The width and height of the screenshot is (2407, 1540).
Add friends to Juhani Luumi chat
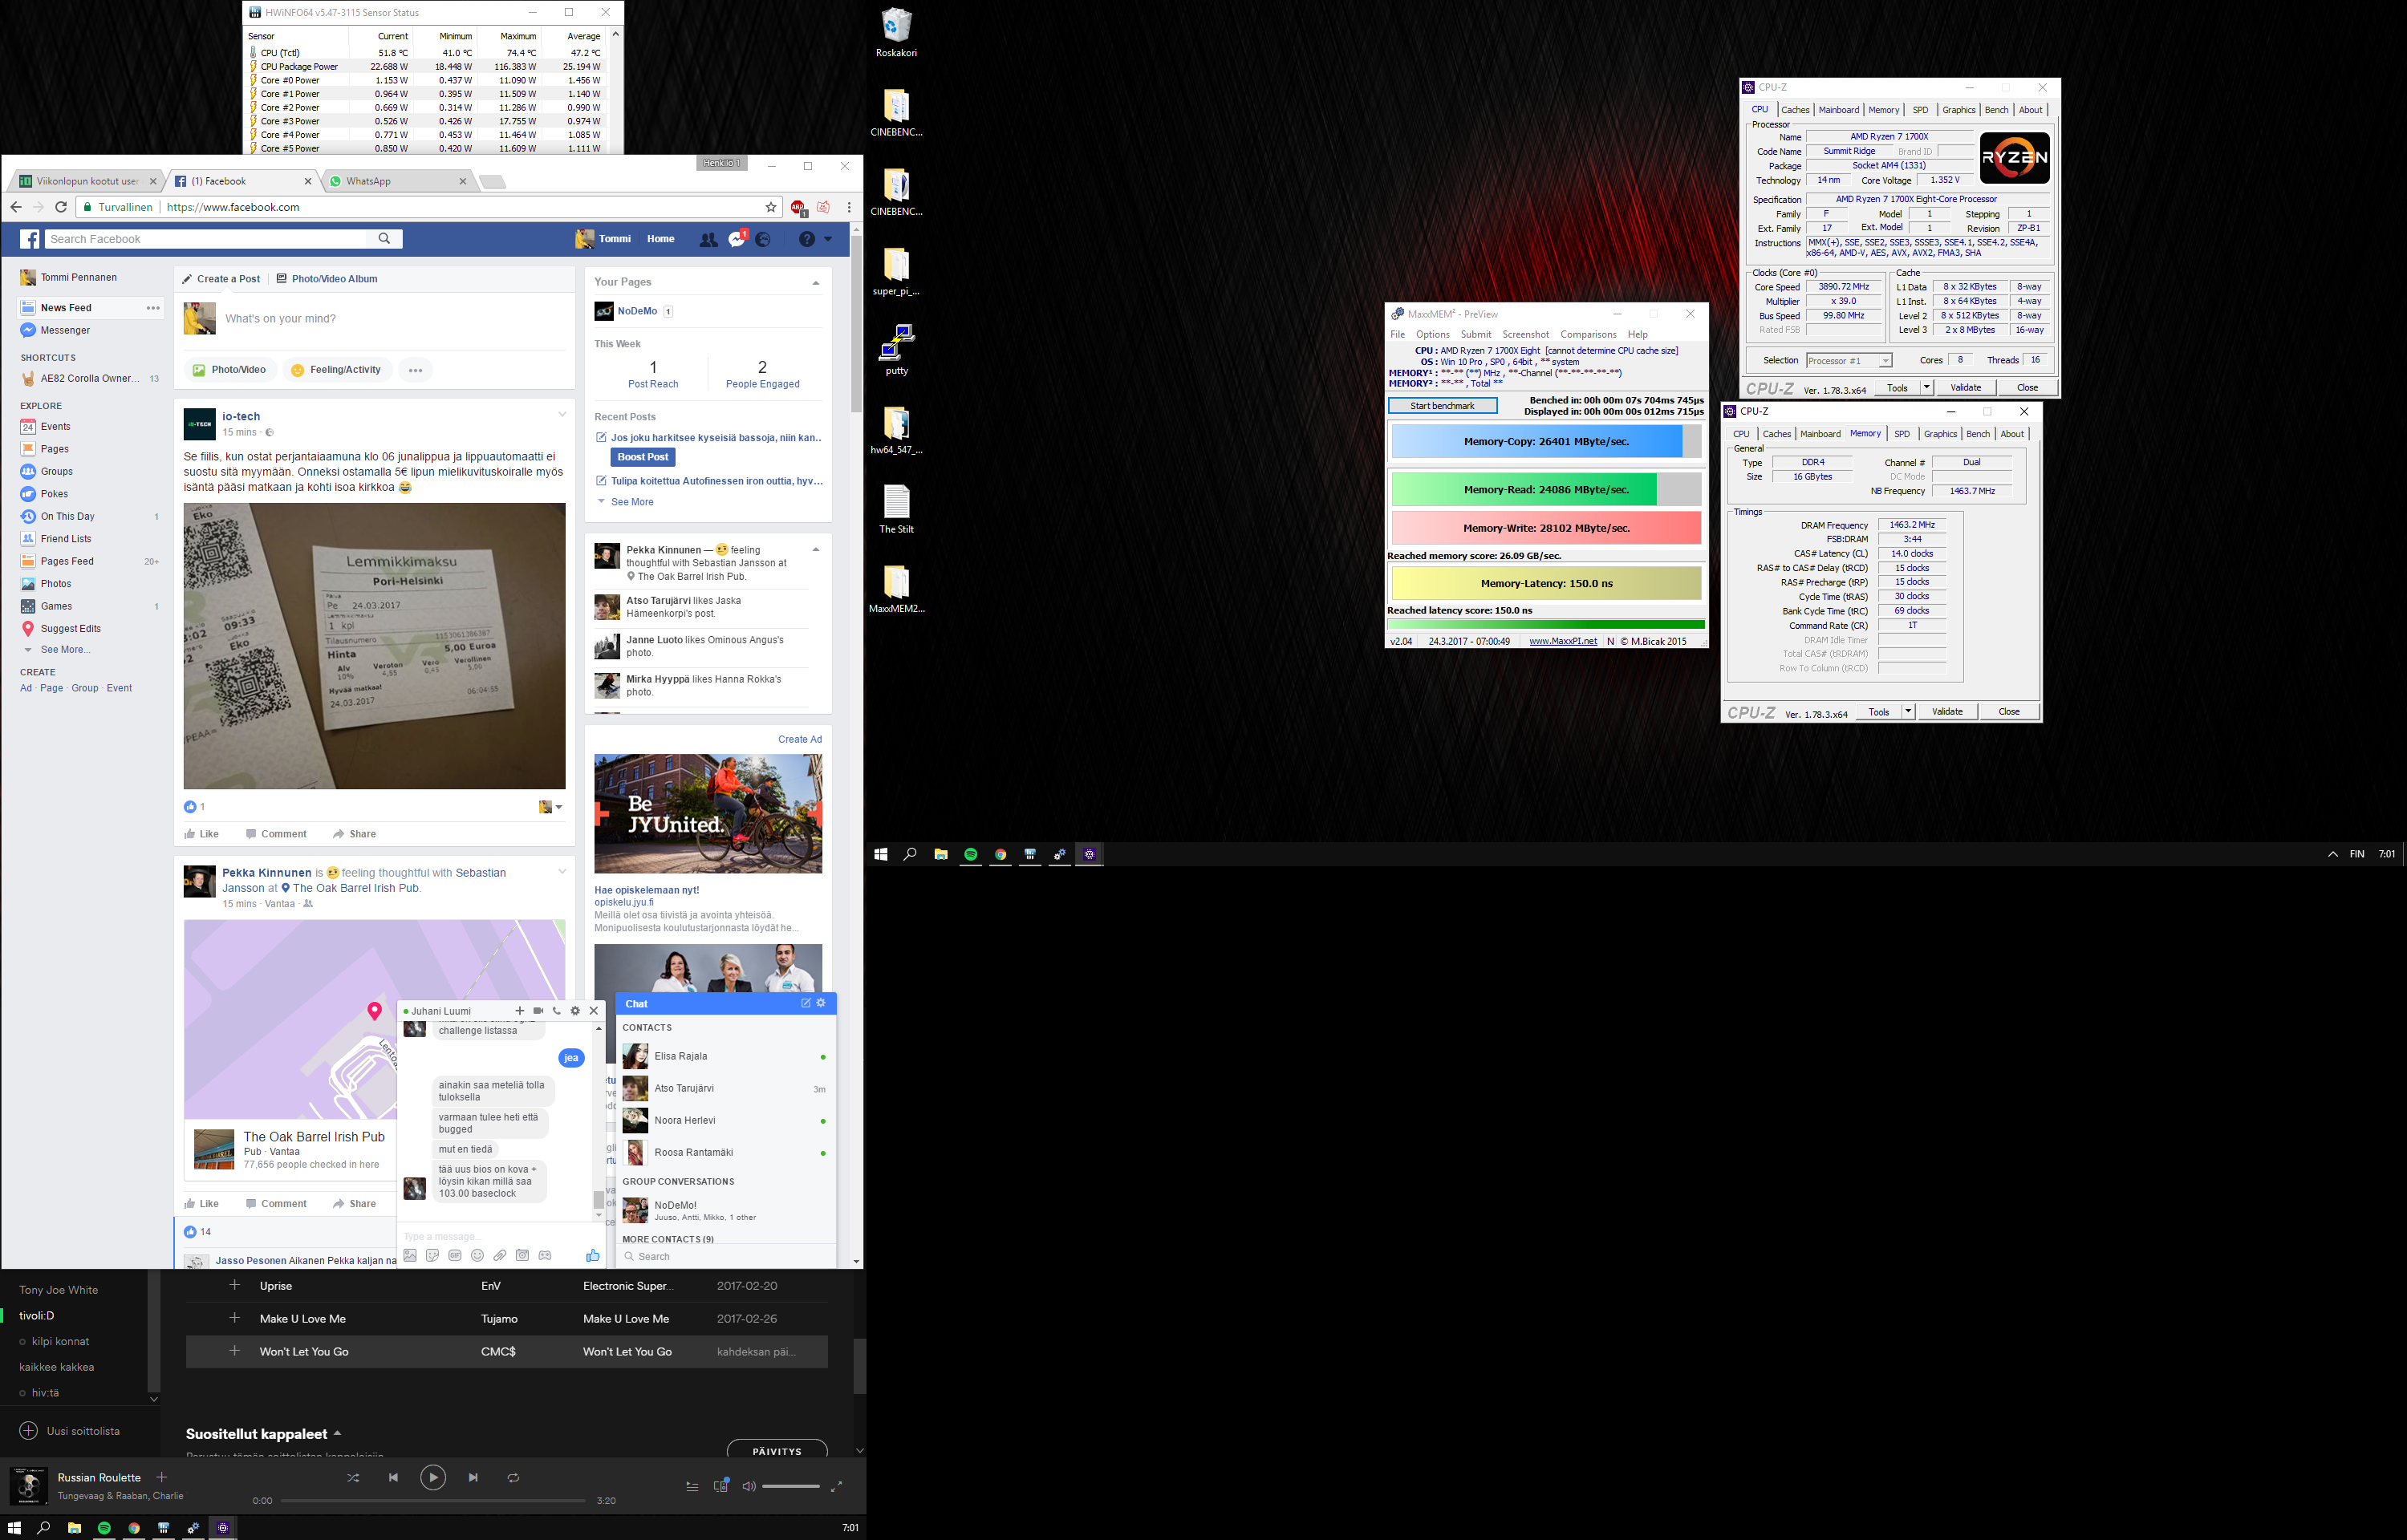point(520,1011)
